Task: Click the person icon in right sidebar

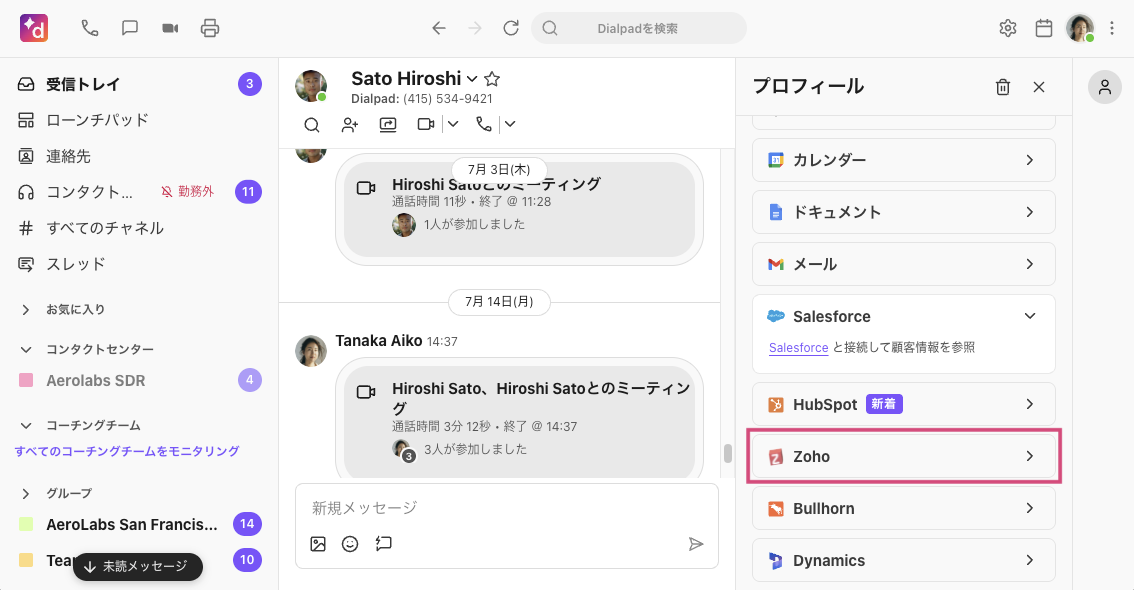Action: (1104, 87)
